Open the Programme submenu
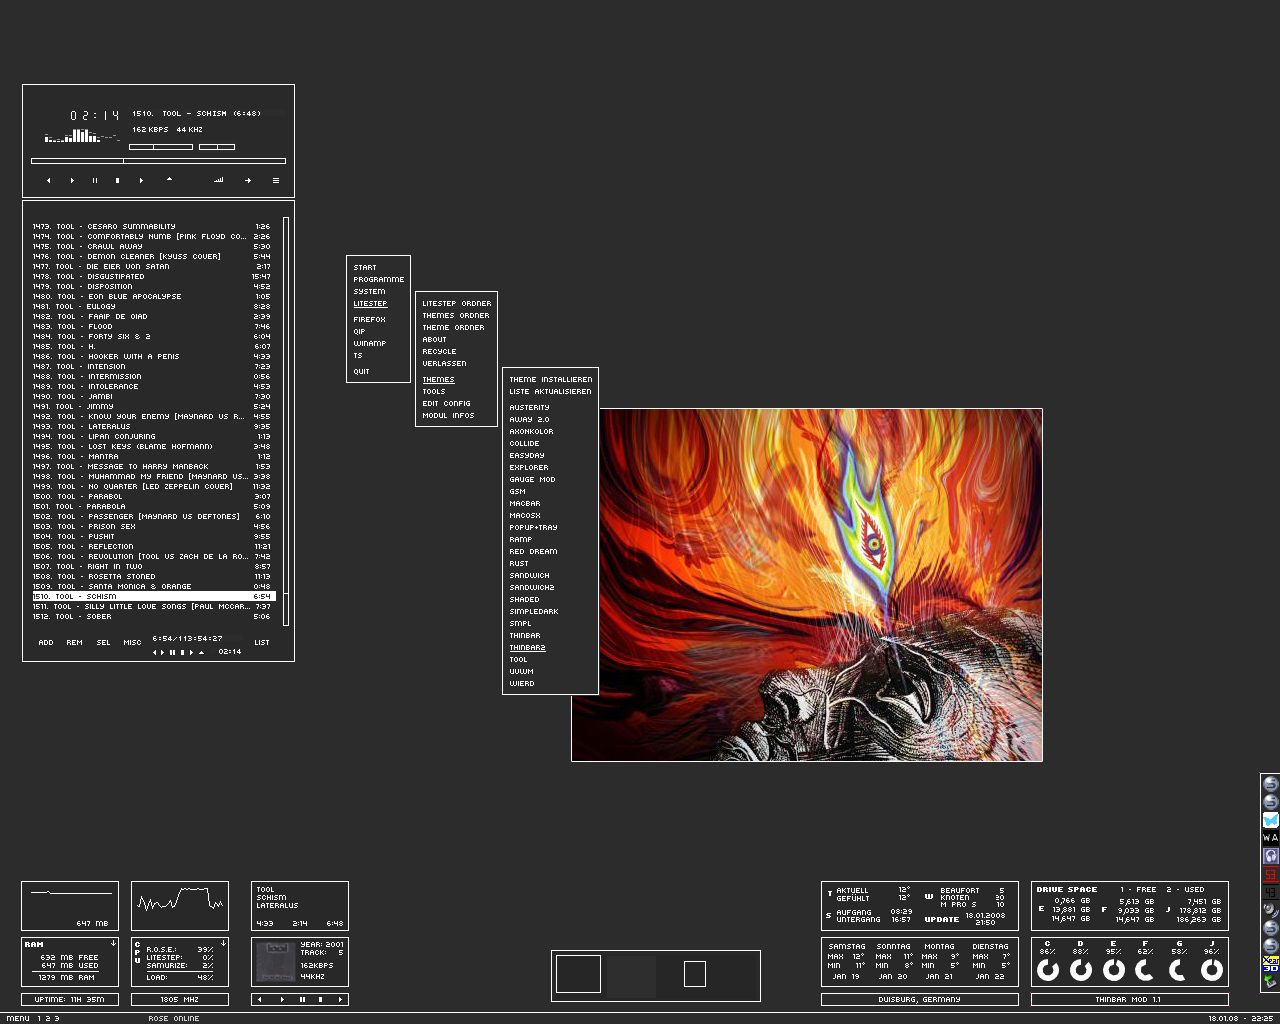Image resolution: width=1280 pixels, height=1024 pixels. tap(378, 280)
